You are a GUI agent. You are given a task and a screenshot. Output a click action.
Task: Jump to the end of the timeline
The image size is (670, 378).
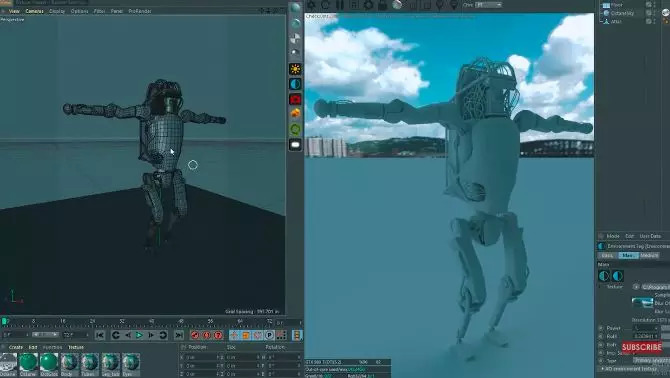pos(179,335)
